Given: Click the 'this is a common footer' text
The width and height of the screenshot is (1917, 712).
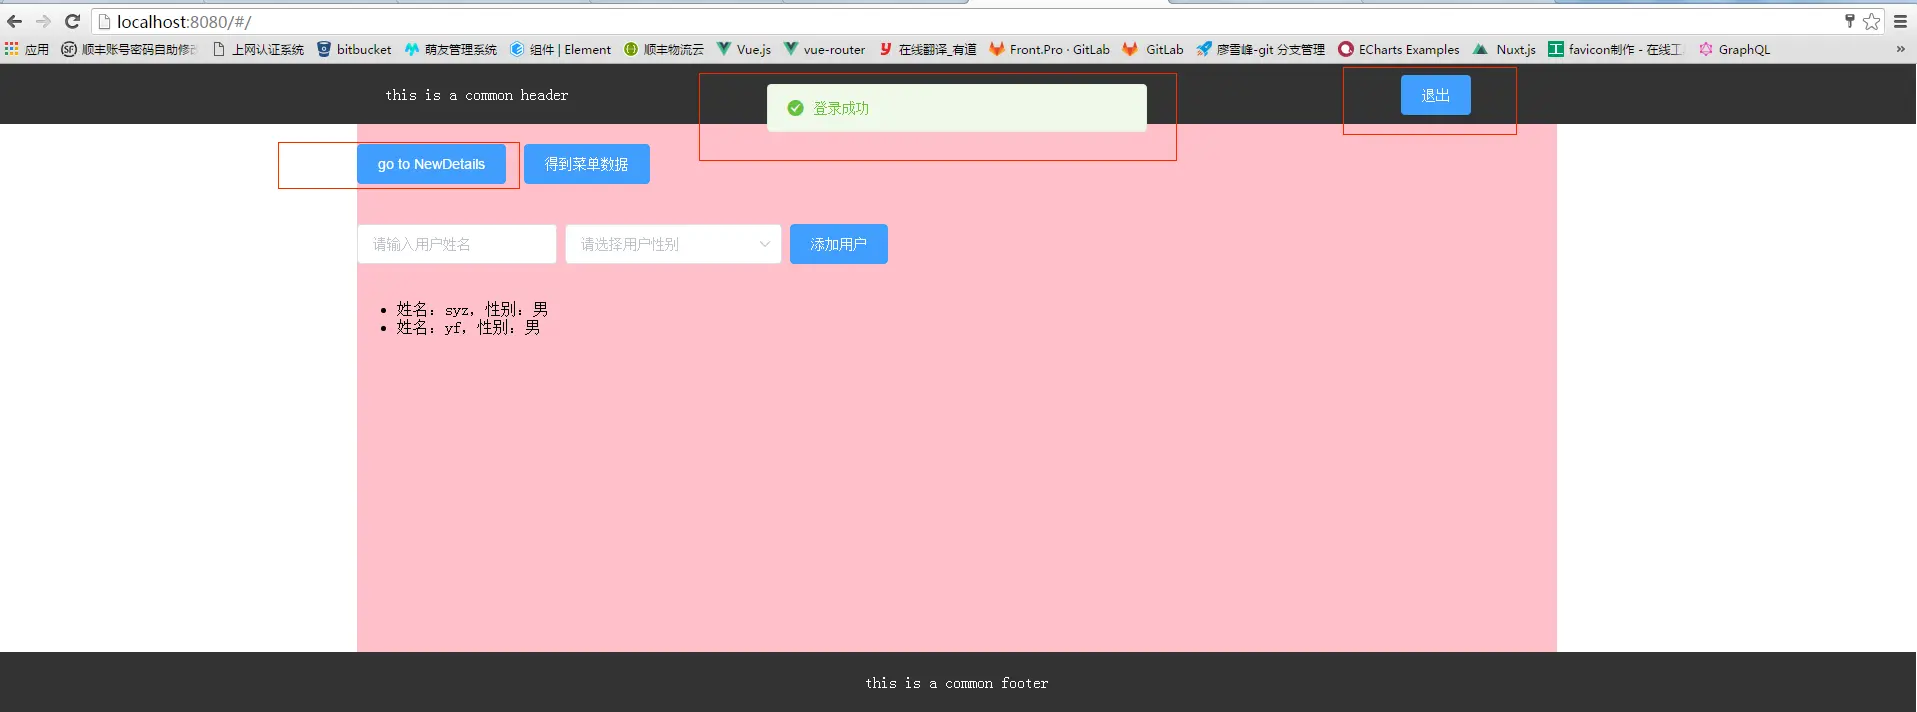Looking at the screenshot, I should click(x=957, y=683).
